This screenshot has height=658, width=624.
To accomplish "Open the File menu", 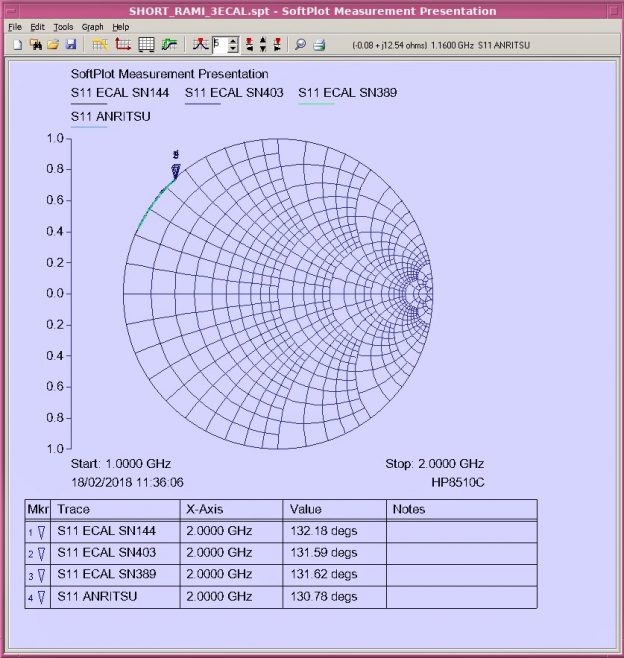I will pyautogui.click(x=15, y=27).
